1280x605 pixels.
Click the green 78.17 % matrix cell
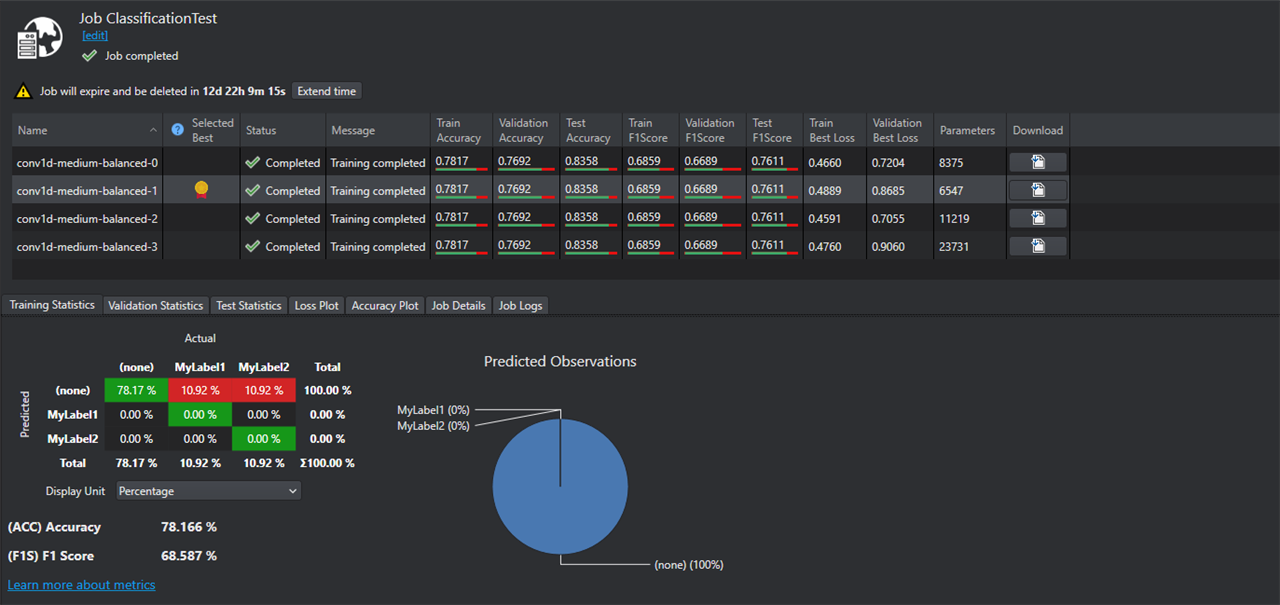point(135,390)
